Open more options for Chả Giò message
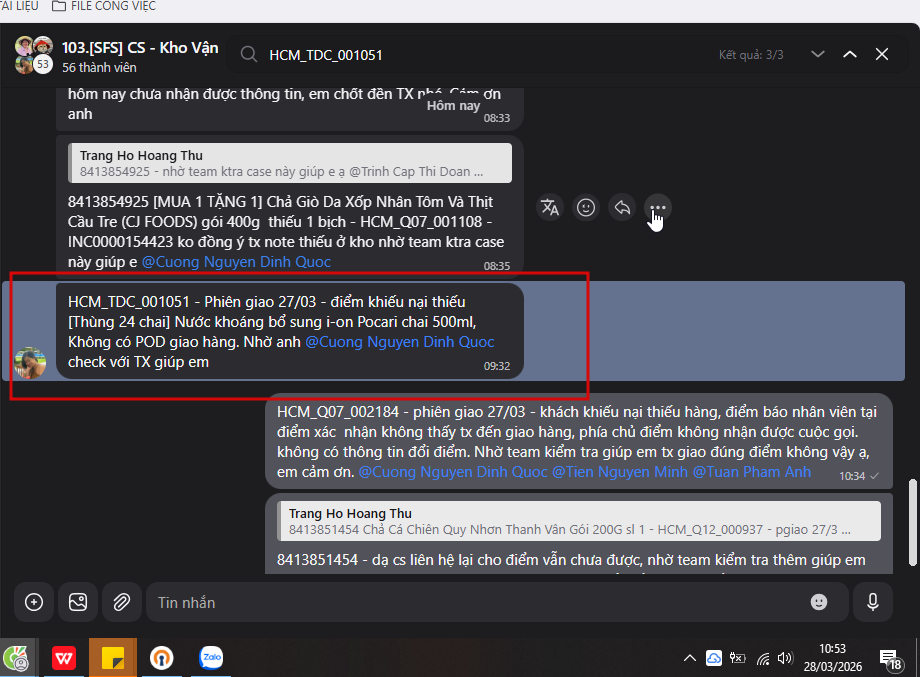 658,207
